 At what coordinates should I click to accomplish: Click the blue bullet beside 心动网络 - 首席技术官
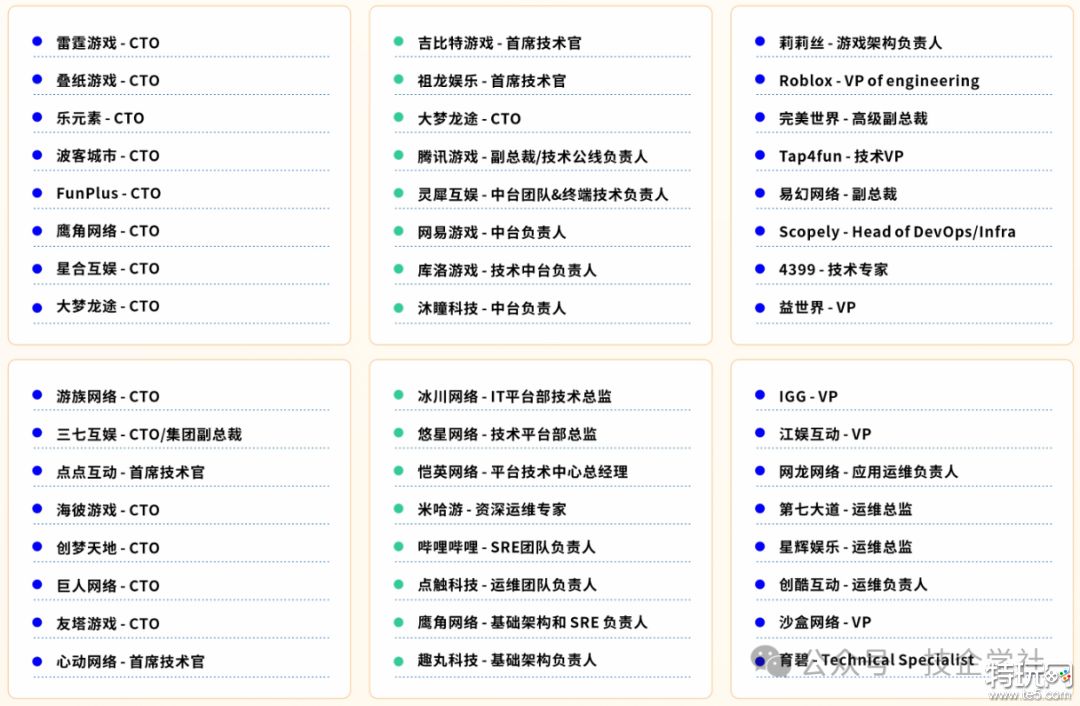[37, 661]
